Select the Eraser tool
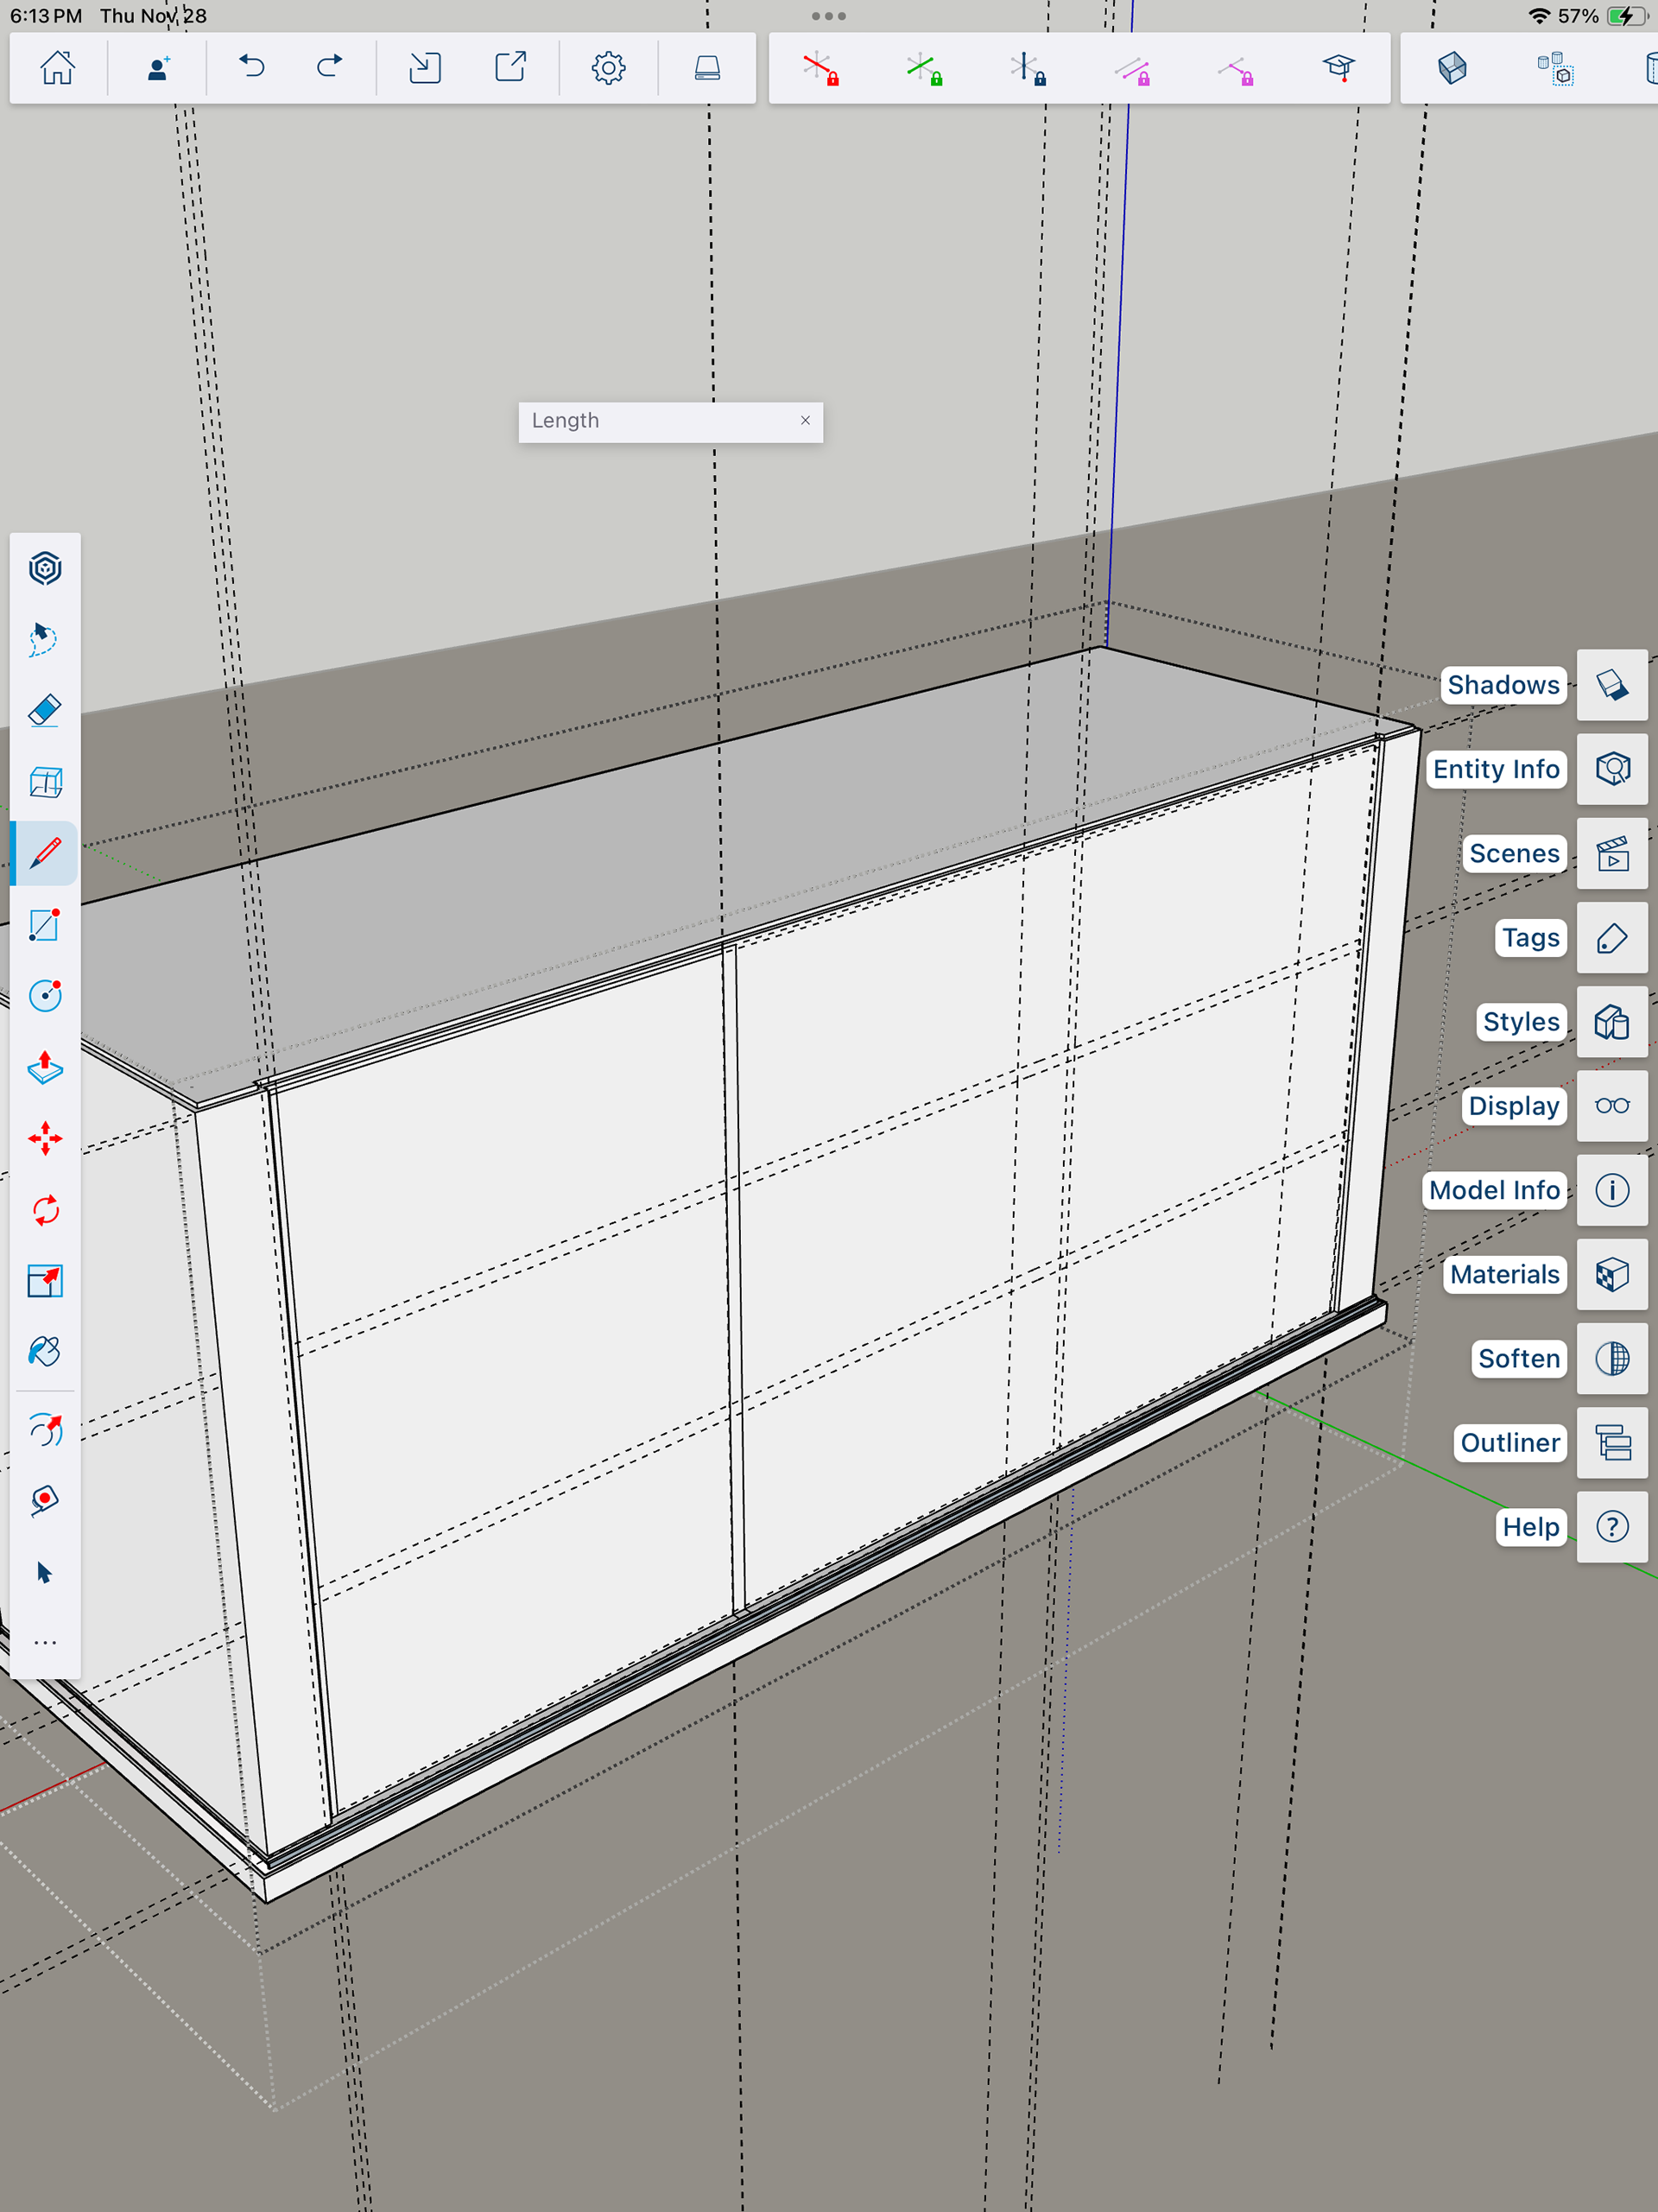 click(45, 711)
